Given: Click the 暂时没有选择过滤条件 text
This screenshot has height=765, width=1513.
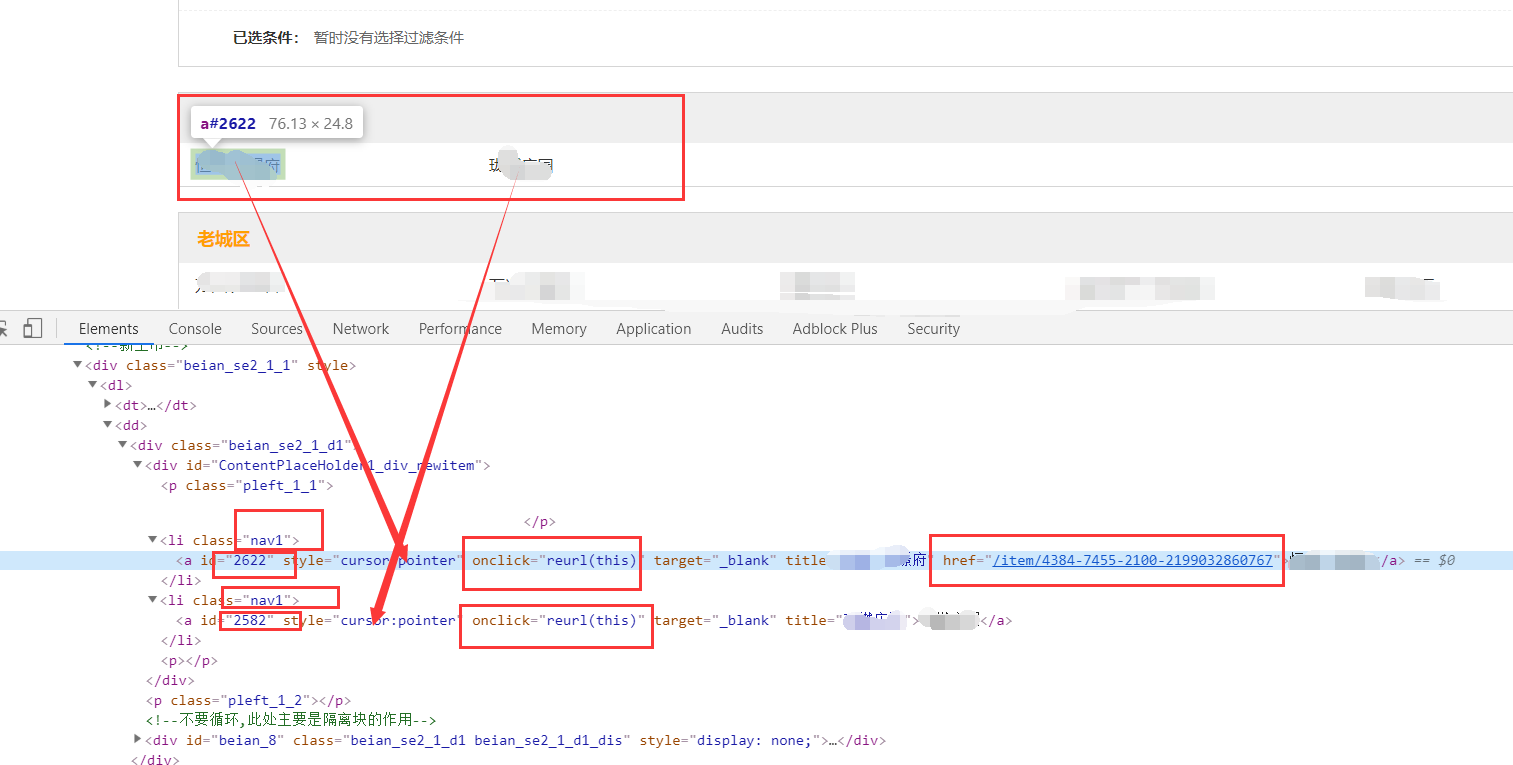Looking at the screenshot, I should click(x=389, y=38).
